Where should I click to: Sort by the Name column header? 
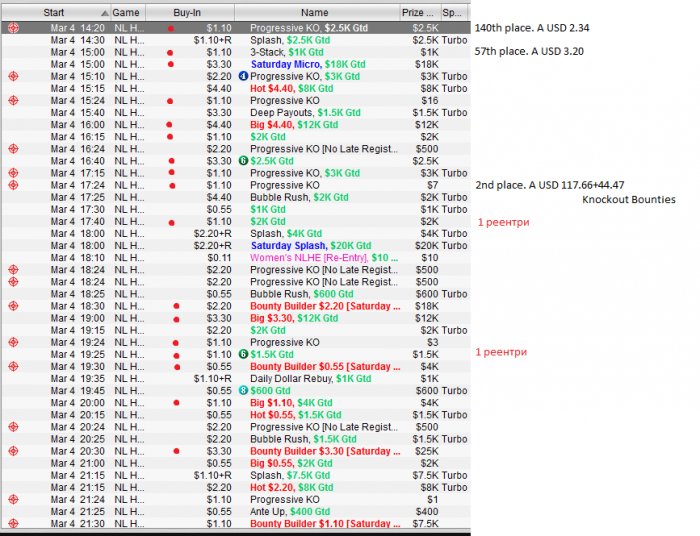[317, 12]
